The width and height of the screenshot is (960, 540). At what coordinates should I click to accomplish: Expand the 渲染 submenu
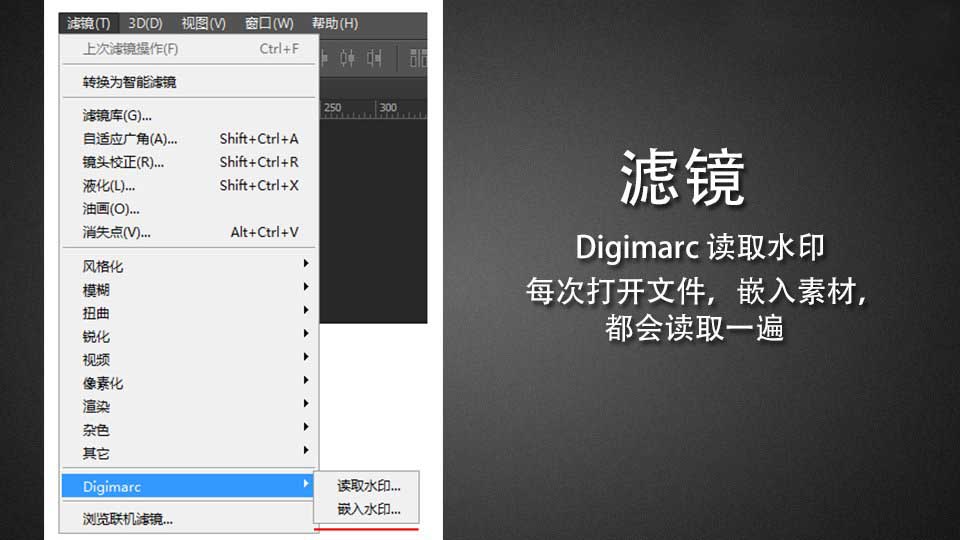tap(190, 407)
